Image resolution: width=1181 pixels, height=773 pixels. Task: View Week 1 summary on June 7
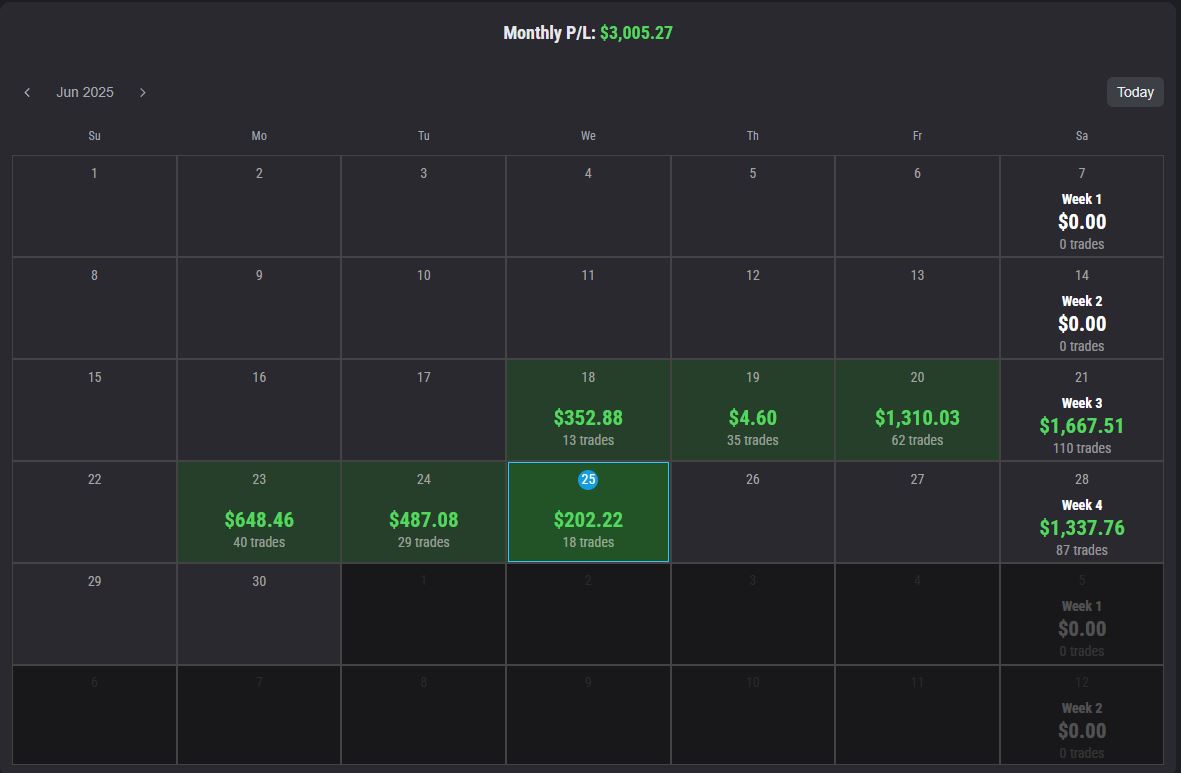click(x=1081, y=221)
